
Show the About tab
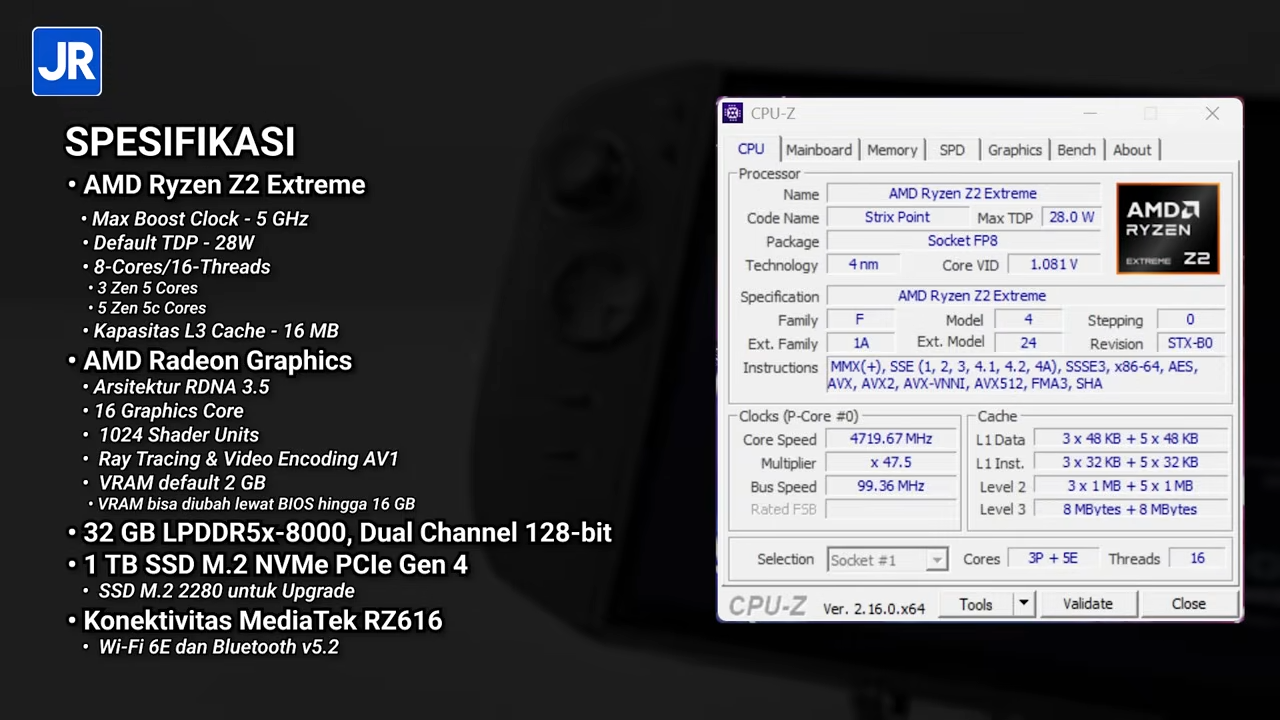coord(1132,150)
